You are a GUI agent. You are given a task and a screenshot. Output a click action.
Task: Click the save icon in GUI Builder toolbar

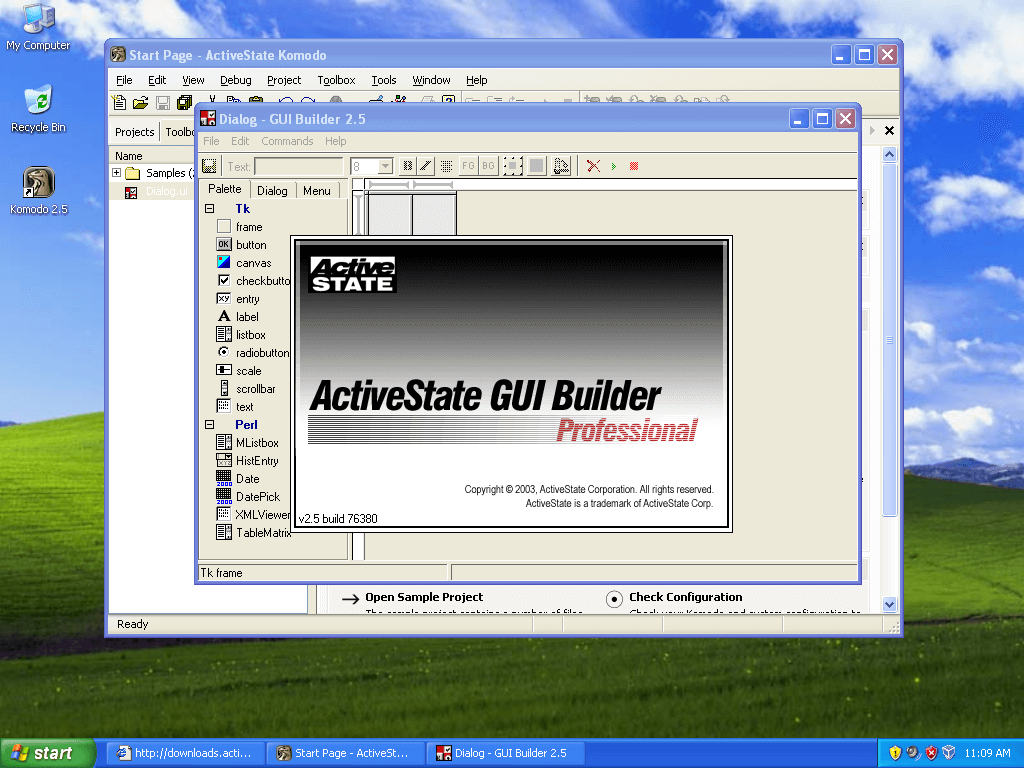click(209, 166)
